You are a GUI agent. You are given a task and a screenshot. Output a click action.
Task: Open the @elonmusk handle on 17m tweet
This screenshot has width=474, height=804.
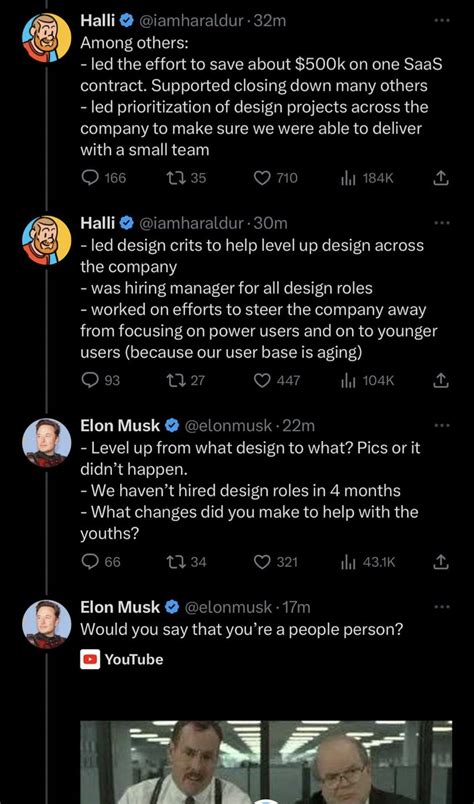click(227, 607)
